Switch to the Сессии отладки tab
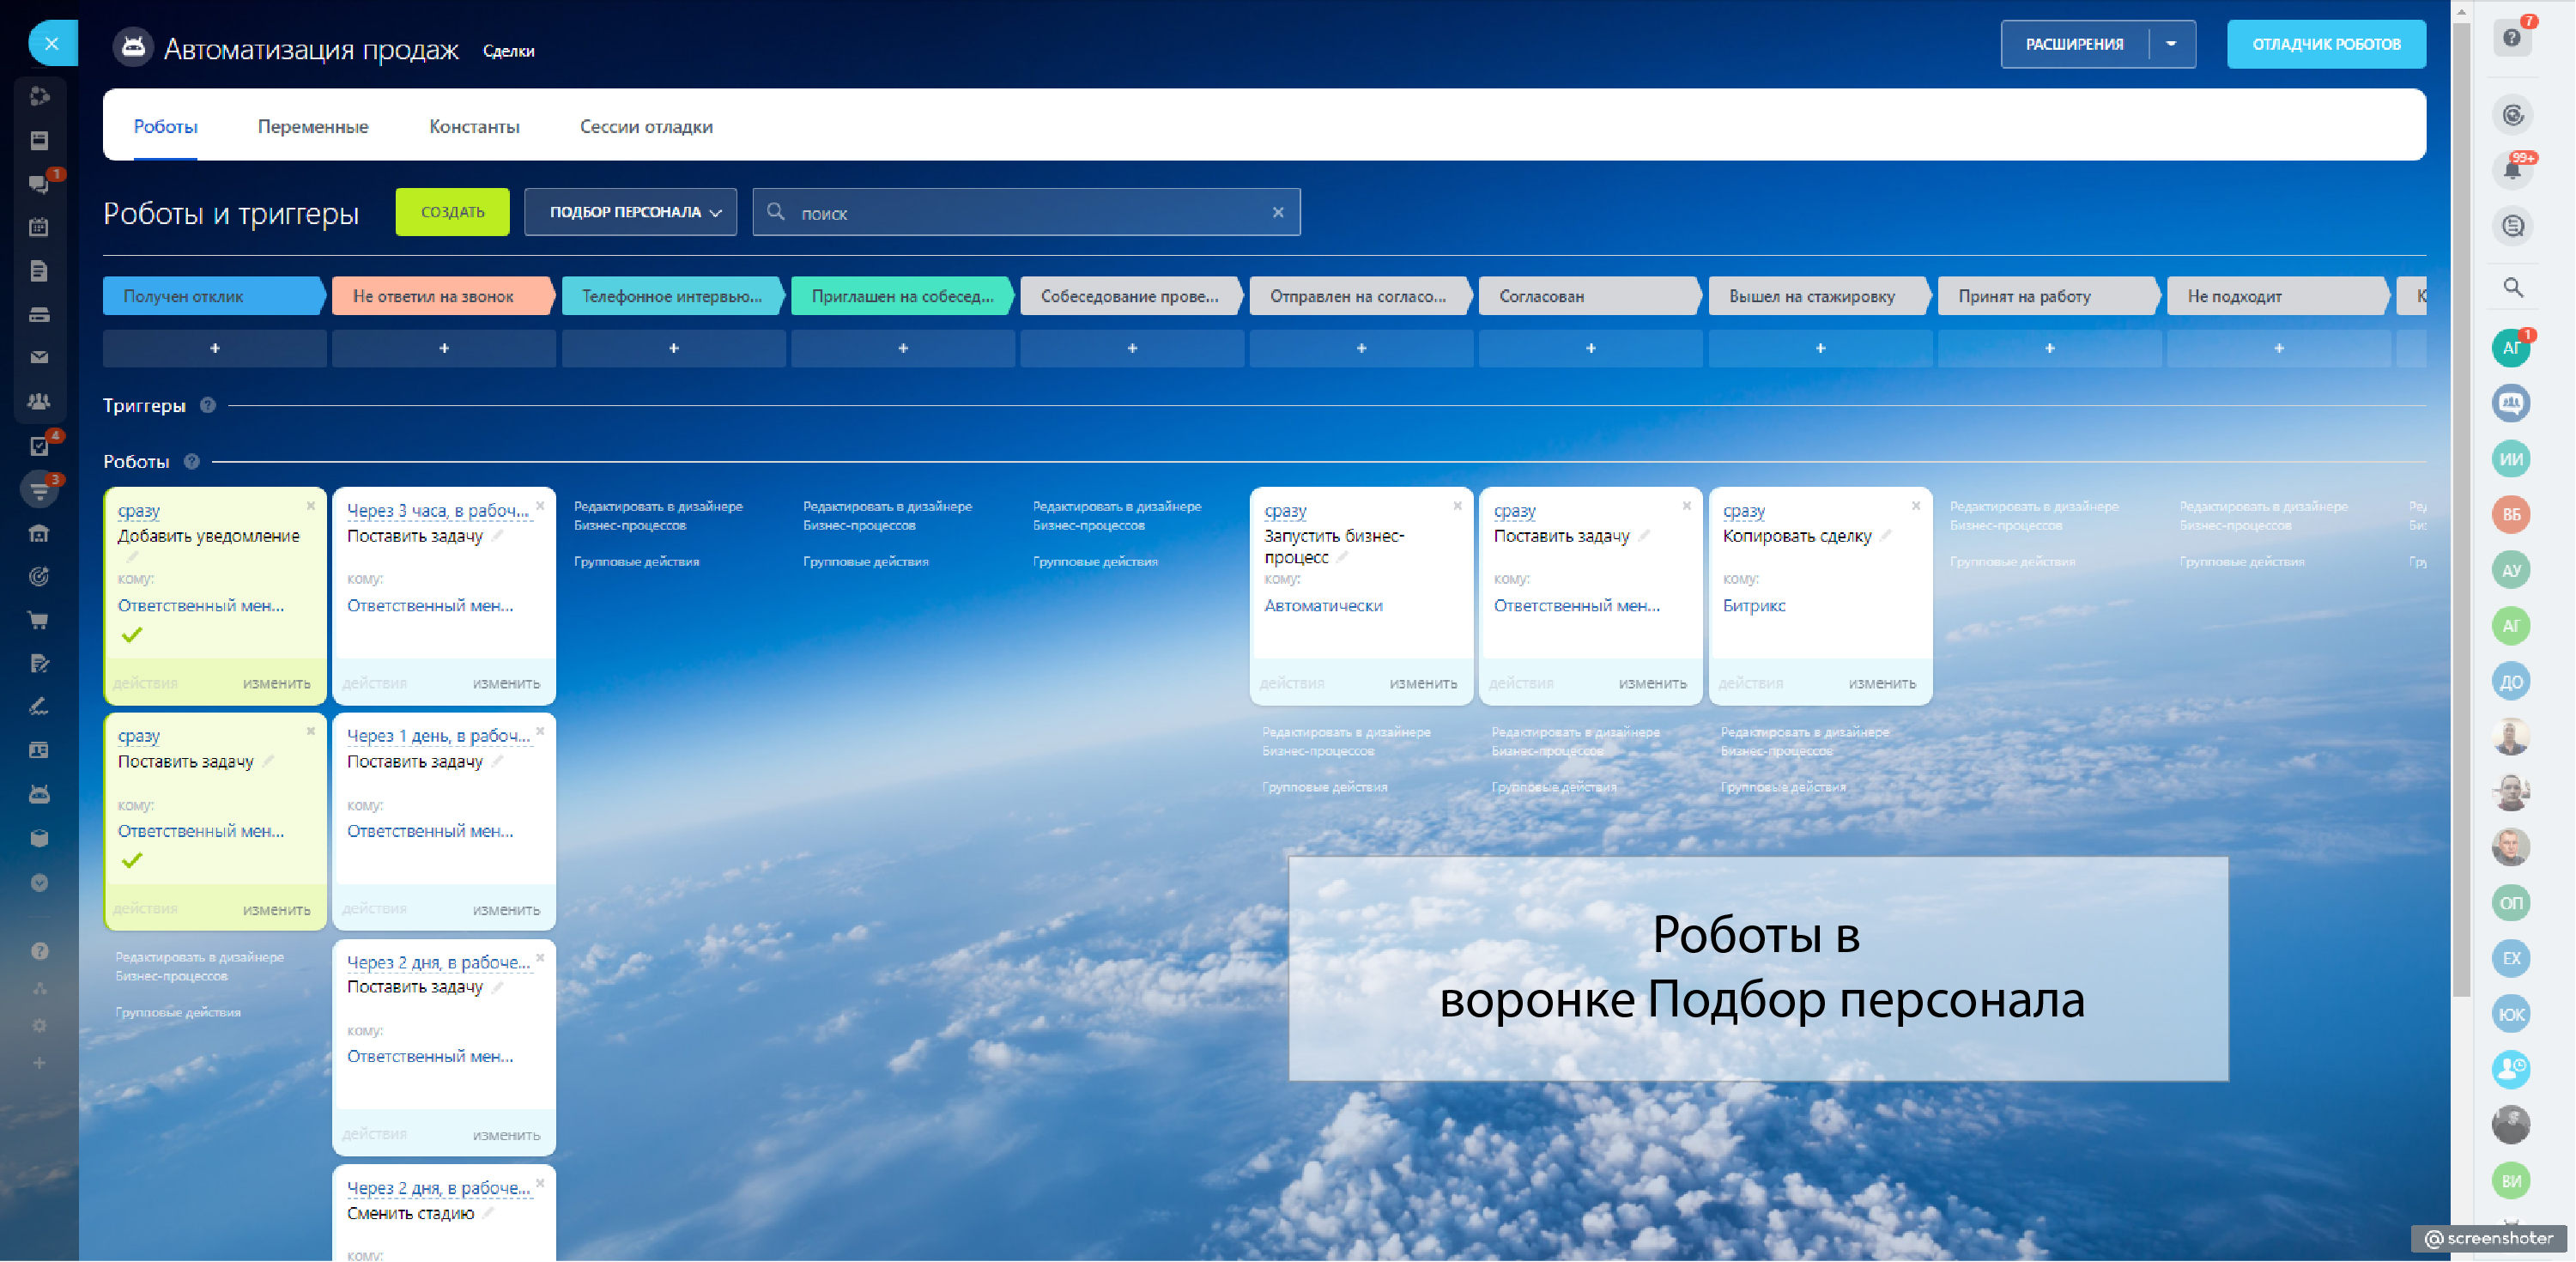The width and height of the screenshot is (2576, 1262). click(x=646, y=126)
